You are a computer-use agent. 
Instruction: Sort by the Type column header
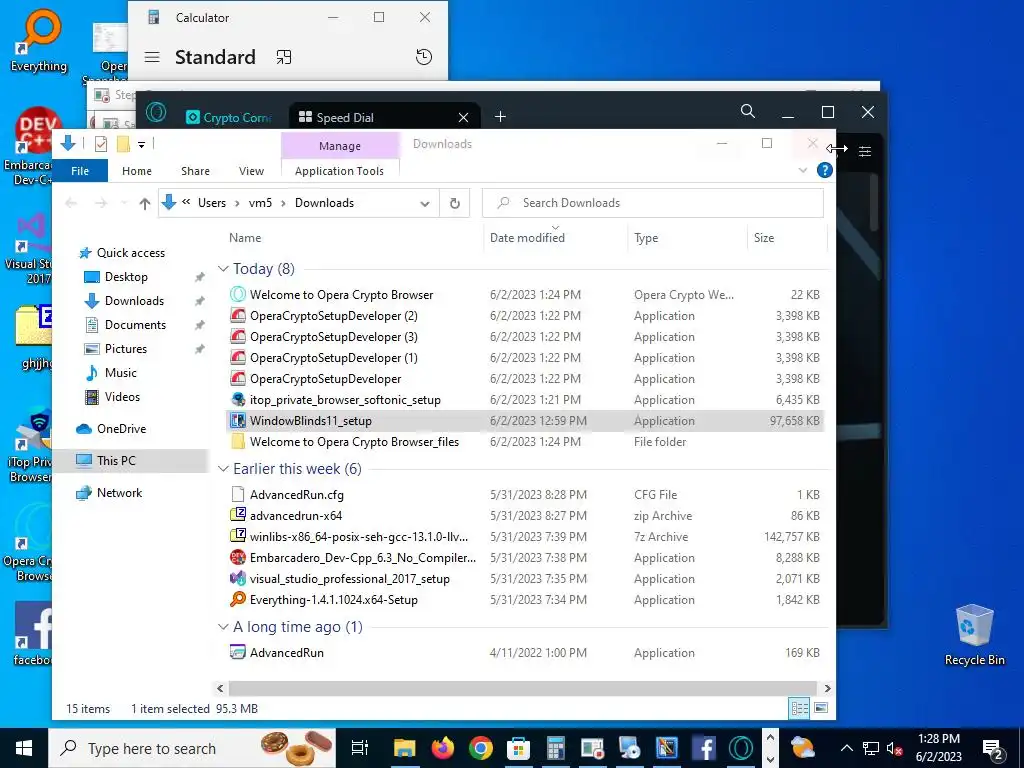point(687,238)
